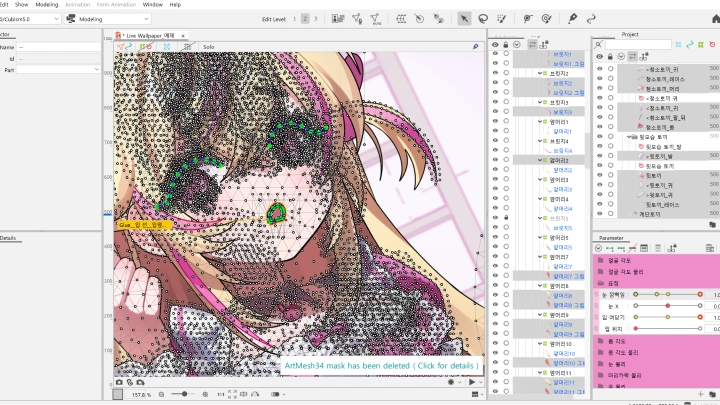This screenshot has width=720, height=405.
Task: Toggle the show-all eye in Project panel header
Action: (599, 56)
